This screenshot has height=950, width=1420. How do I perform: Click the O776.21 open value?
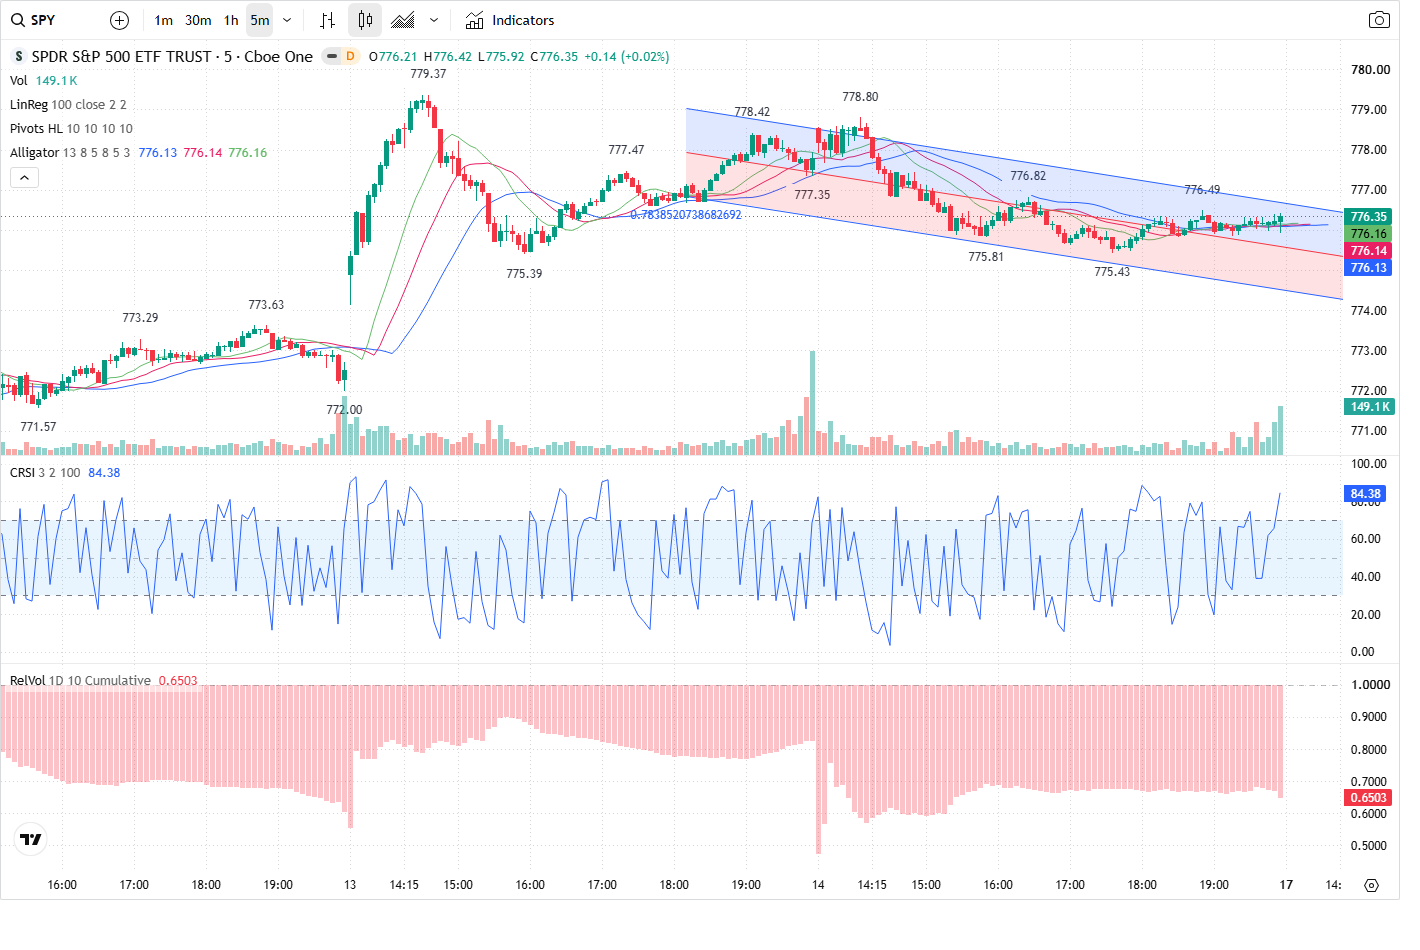(x=393, y=57)
